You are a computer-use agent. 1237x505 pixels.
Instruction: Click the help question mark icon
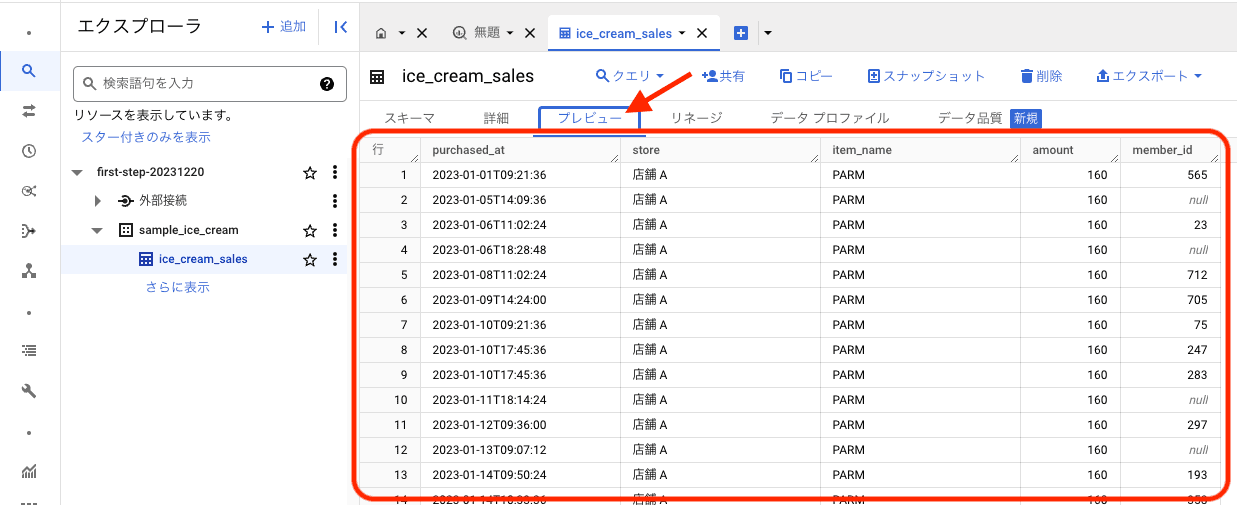(x=327, y=84)
